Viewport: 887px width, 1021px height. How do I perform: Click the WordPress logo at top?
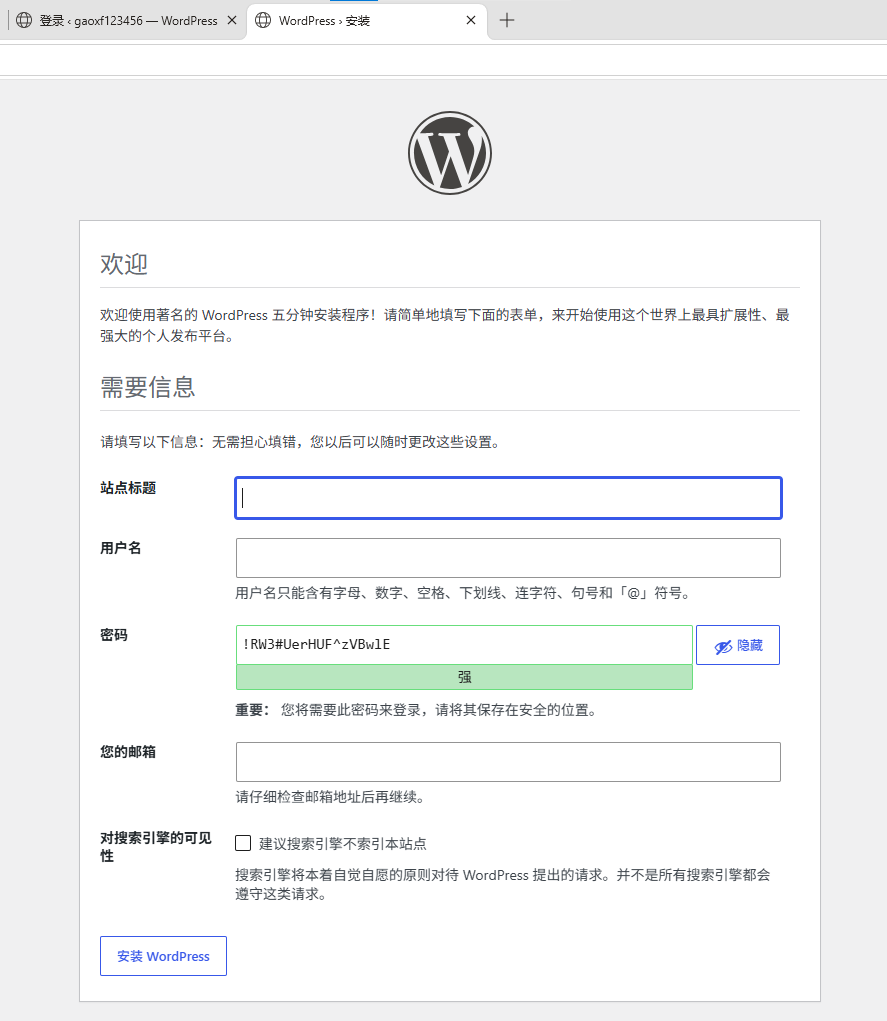(x=449, y=153)
